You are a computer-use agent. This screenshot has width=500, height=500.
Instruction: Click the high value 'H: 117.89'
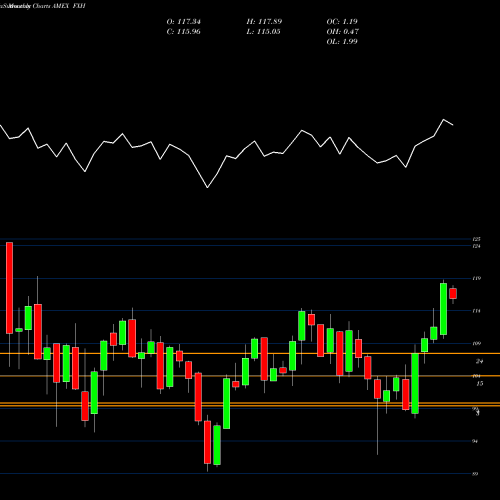point(264,22)
